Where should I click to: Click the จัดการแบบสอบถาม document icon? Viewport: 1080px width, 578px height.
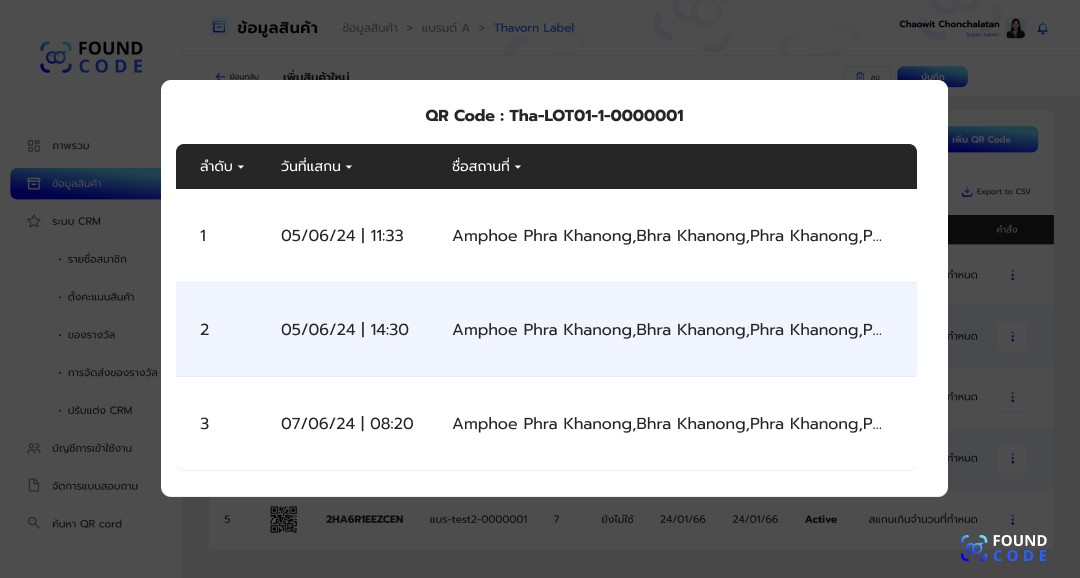click(x=33, y=486)
